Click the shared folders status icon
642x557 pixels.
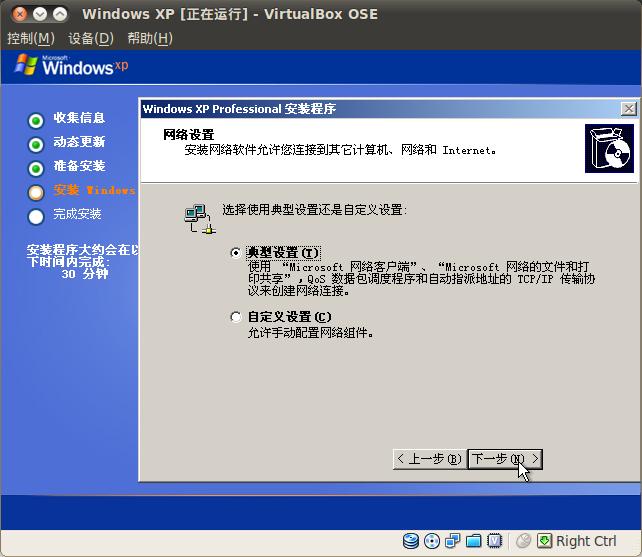coord(474,541)
